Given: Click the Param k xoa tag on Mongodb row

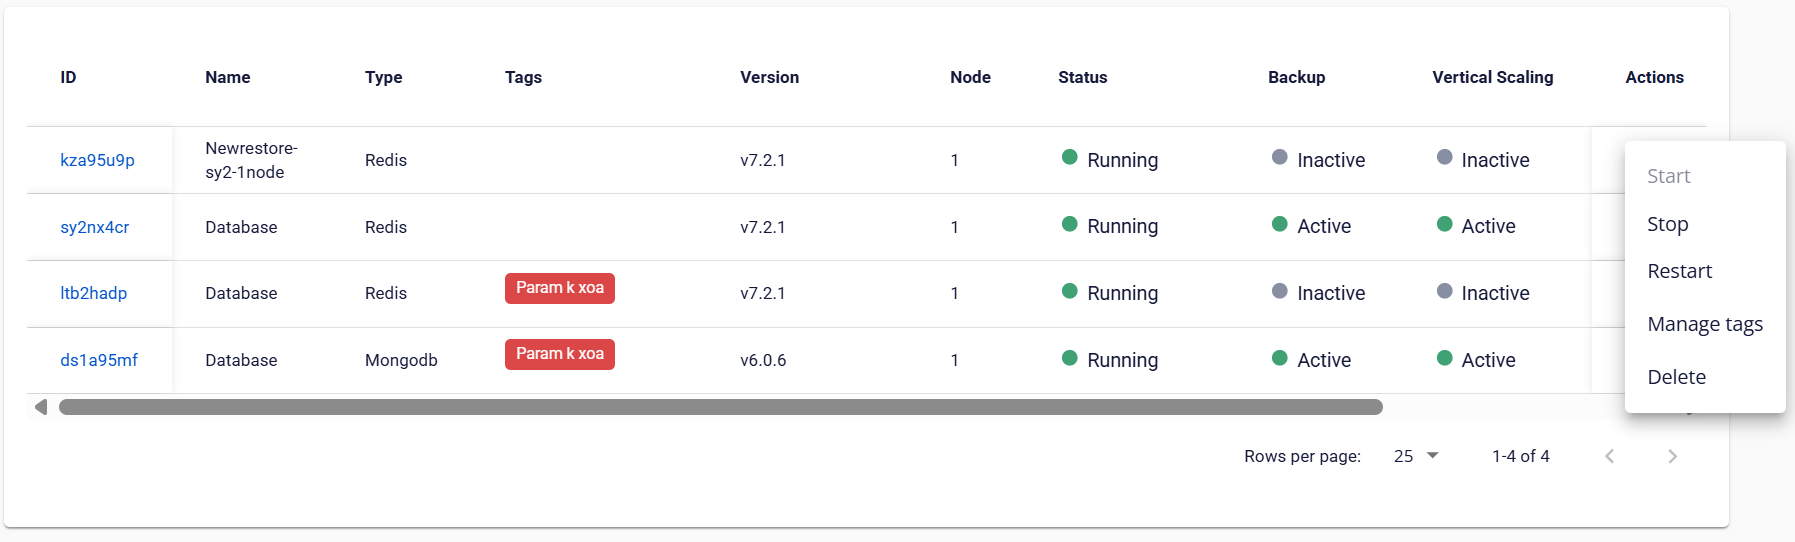Looking at the screenshot, I should [559, 354].
